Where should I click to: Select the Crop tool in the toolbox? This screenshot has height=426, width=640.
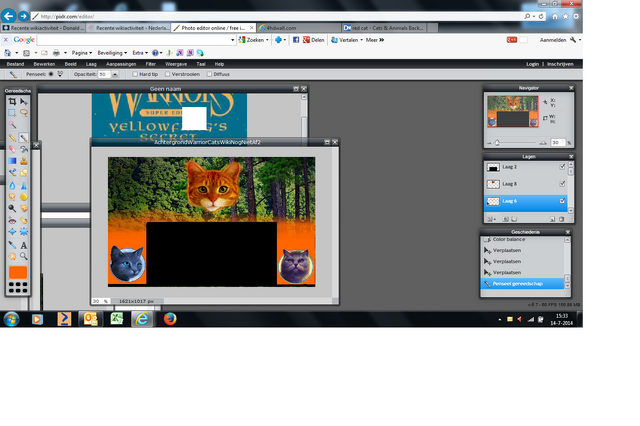pyautogui.click(x=12, y=101)
